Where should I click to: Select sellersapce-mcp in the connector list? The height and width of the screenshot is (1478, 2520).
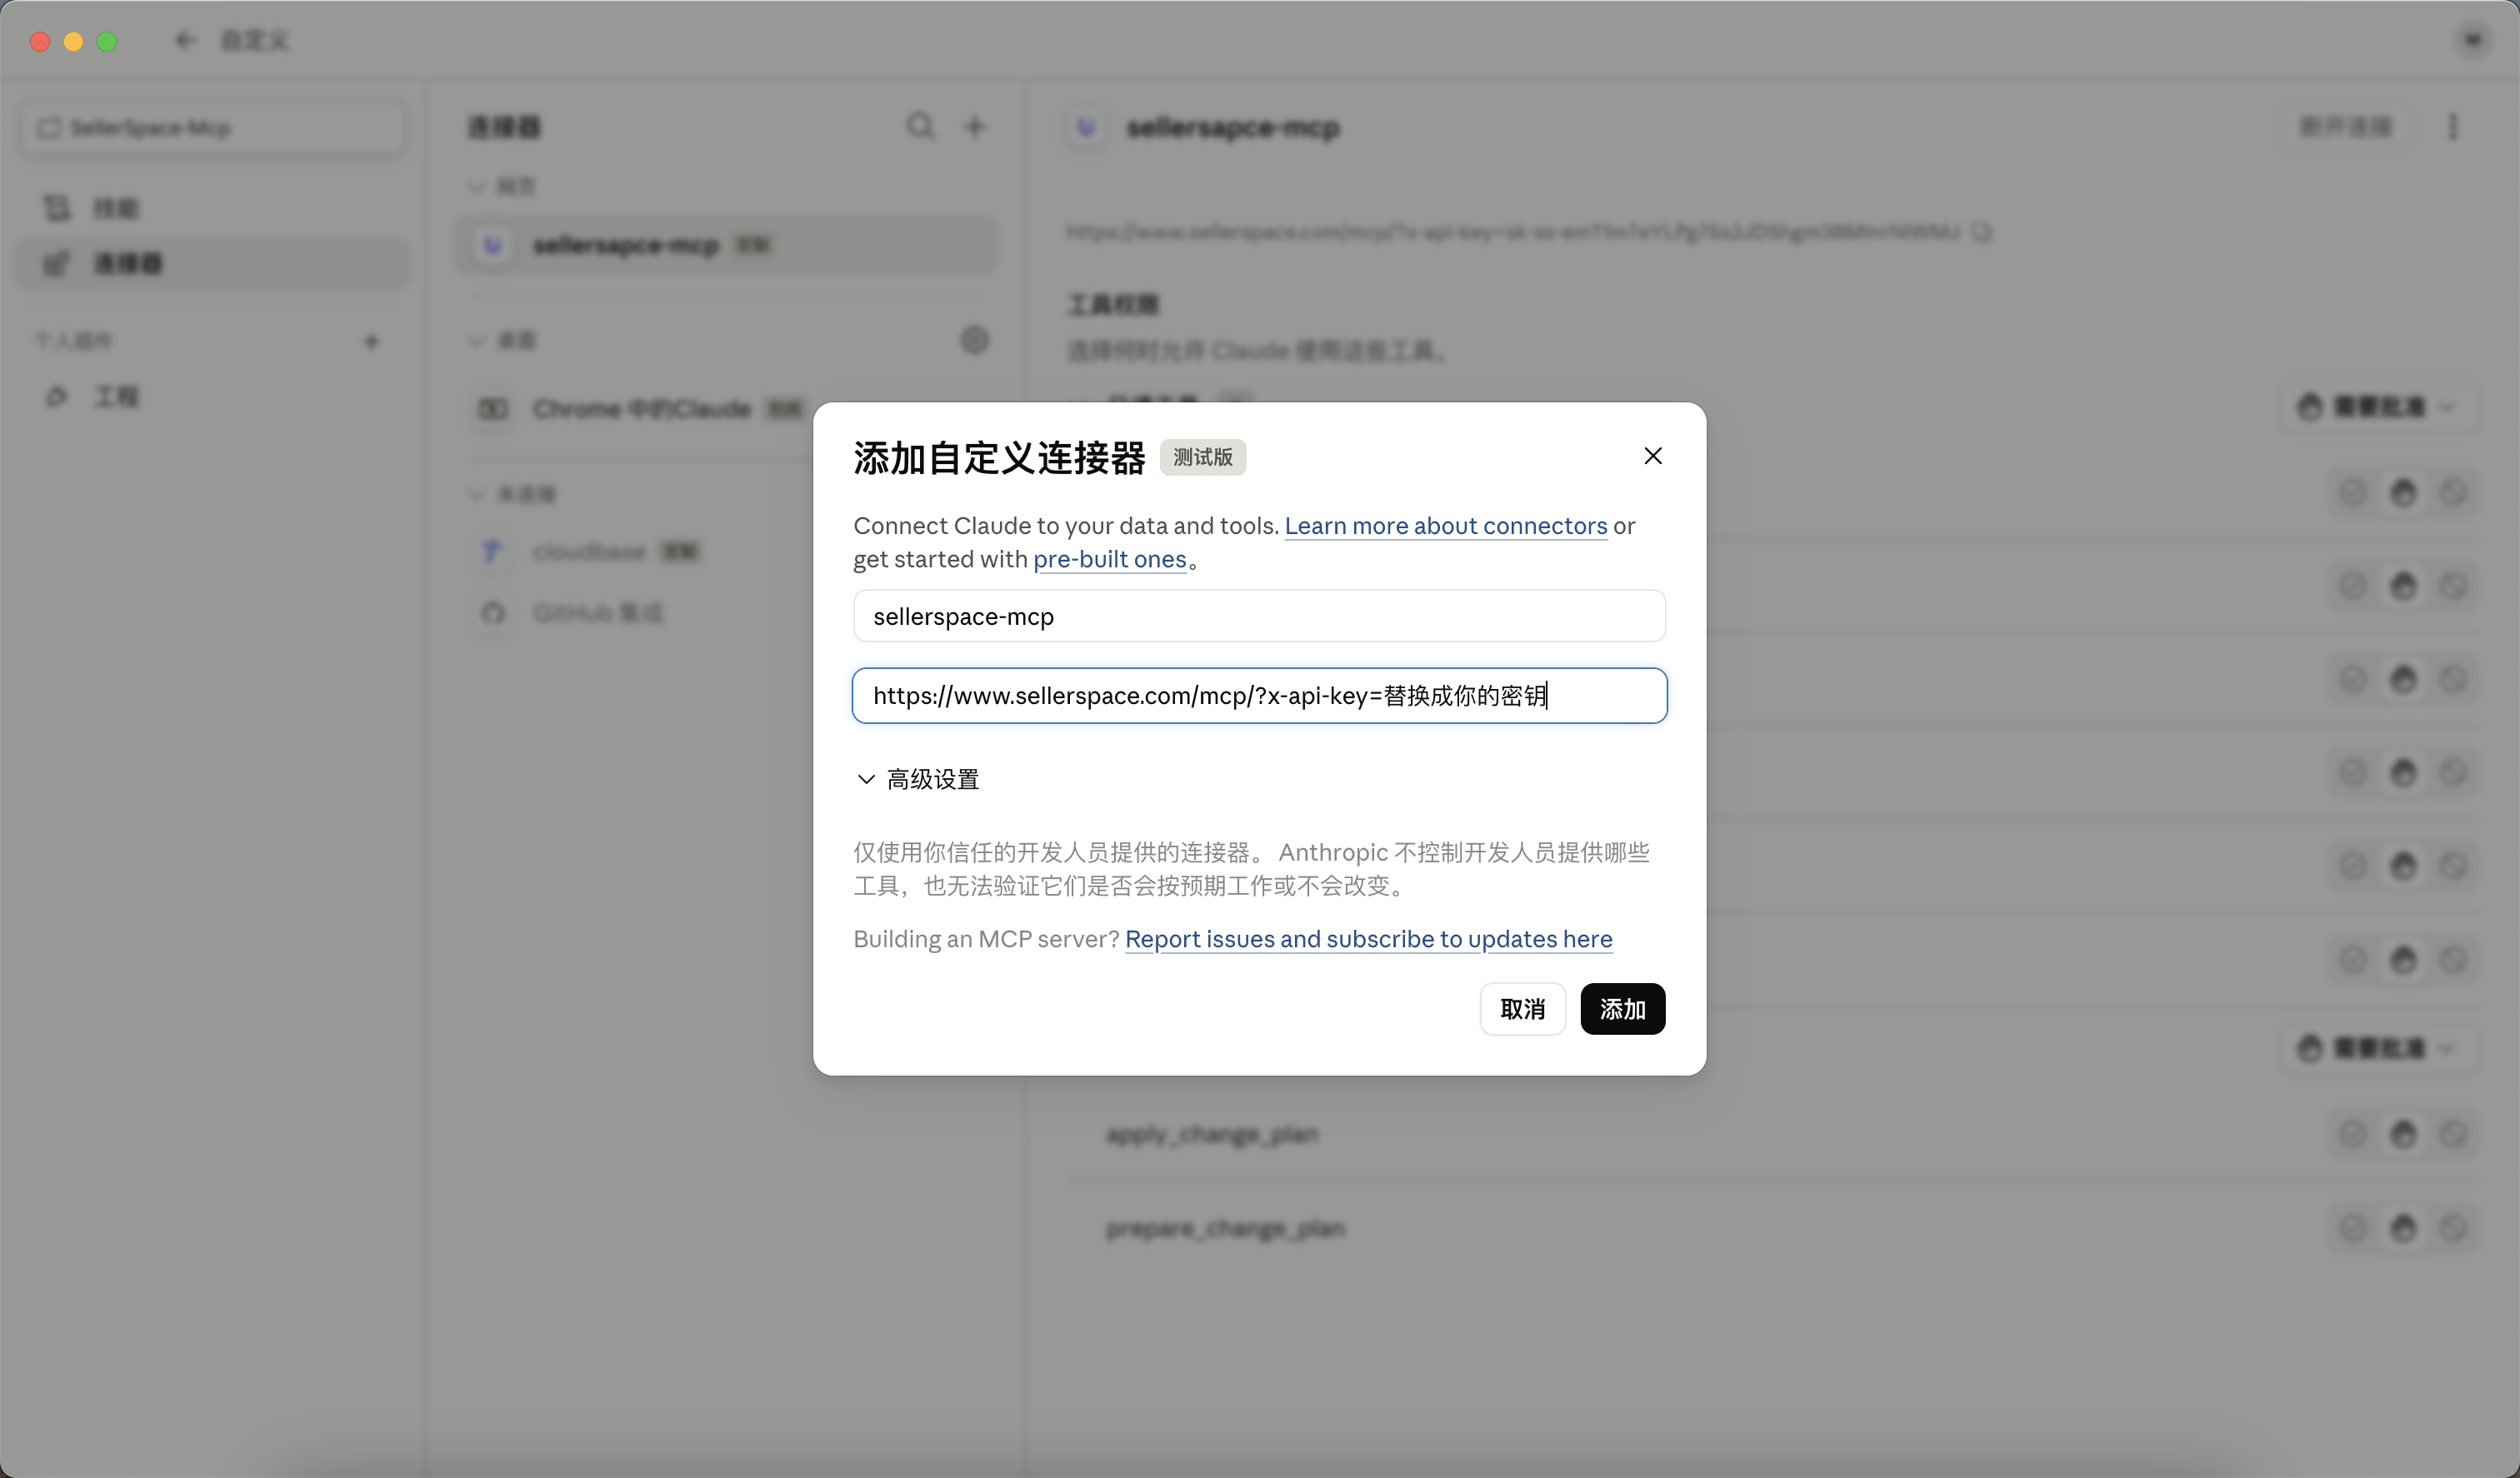click(x=727, y=245)
